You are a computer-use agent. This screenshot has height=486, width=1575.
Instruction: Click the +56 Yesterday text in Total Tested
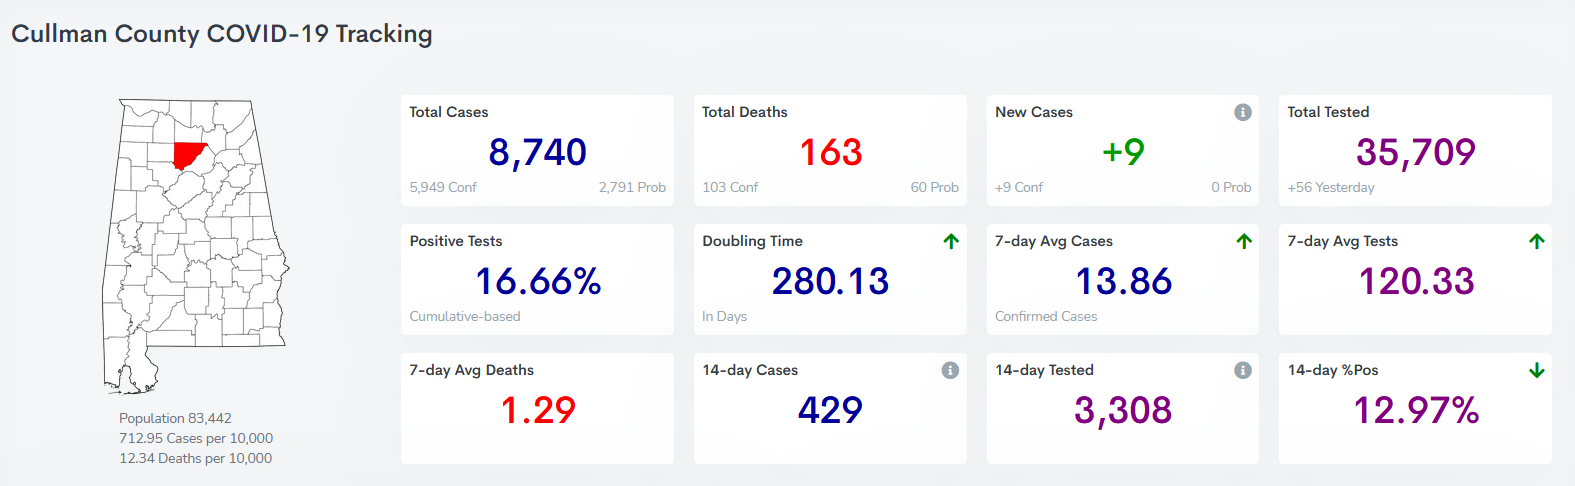(1330, 187)
